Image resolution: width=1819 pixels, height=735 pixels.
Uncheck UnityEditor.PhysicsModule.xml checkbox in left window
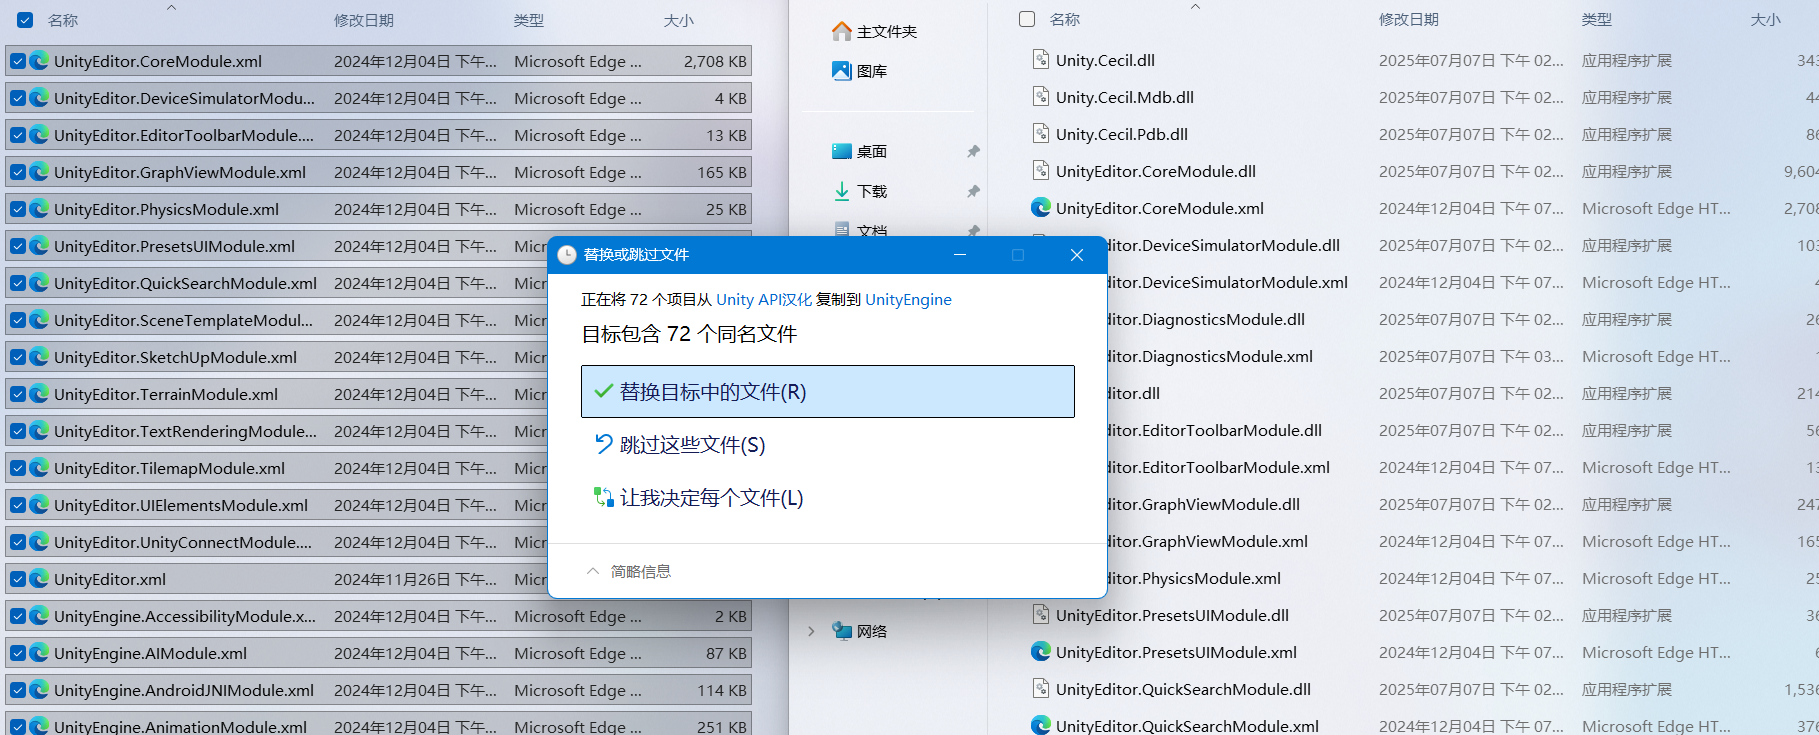click(18, 209)
